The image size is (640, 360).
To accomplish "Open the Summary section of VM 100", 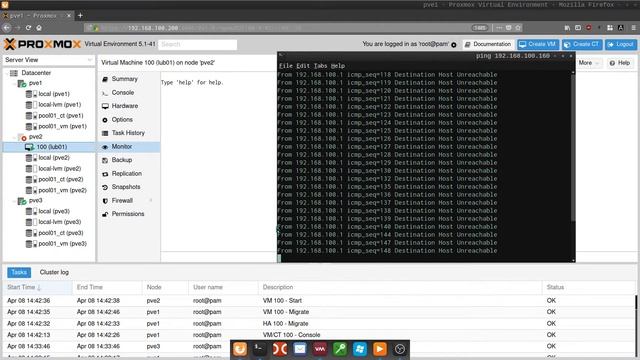I will point(124,79).
